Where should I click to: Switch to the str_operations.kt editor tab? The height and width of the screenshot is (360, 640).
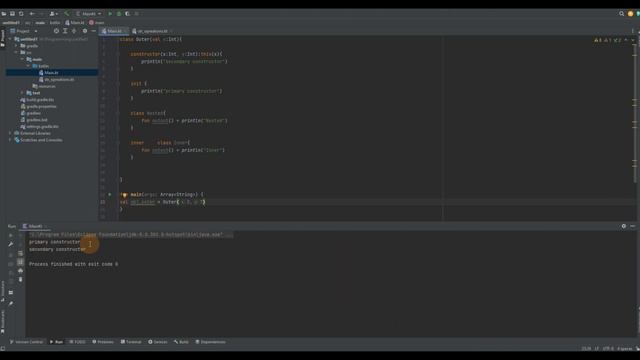click(x=151, y=31)
